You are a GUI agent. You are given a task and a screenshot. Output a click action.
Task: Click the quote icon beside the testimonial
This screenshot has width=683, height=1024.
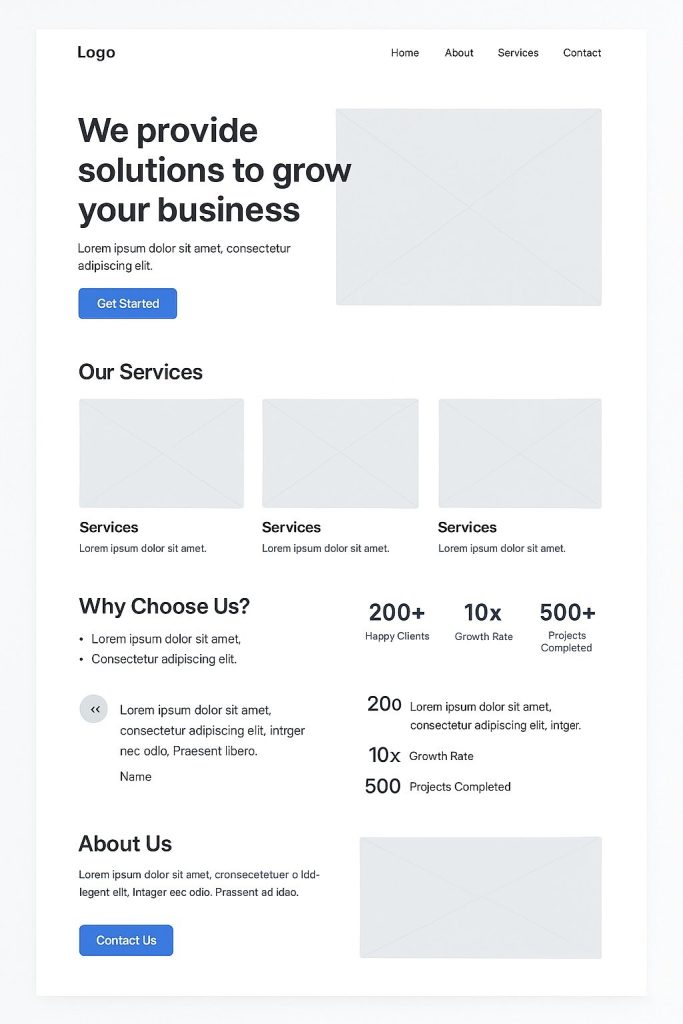[94, 709]
